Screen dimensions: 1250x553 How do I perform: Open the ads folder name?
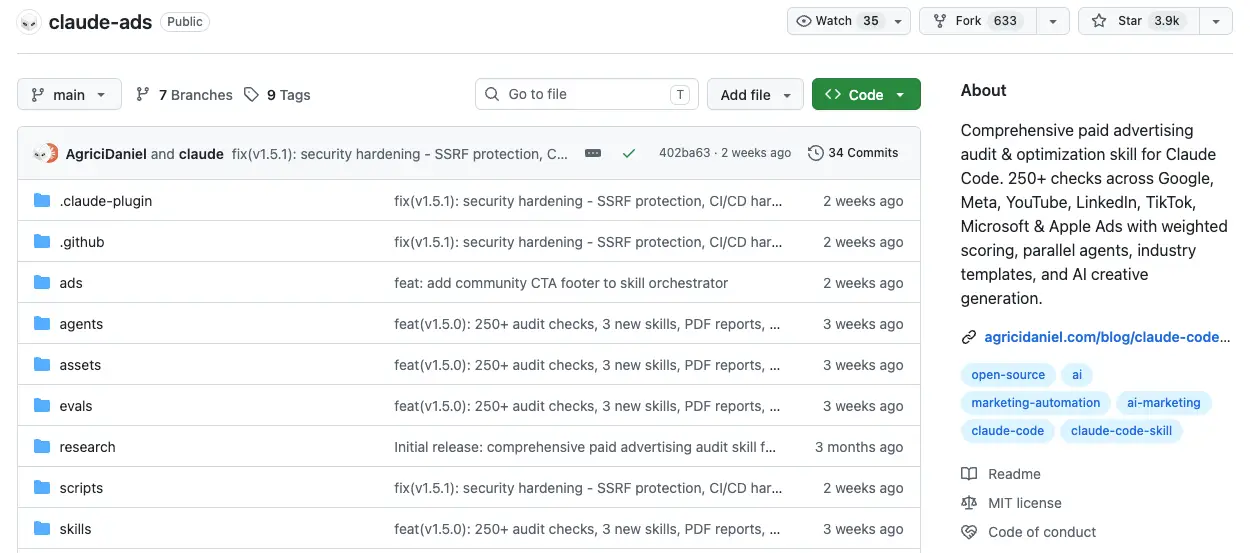coord(71,283)
